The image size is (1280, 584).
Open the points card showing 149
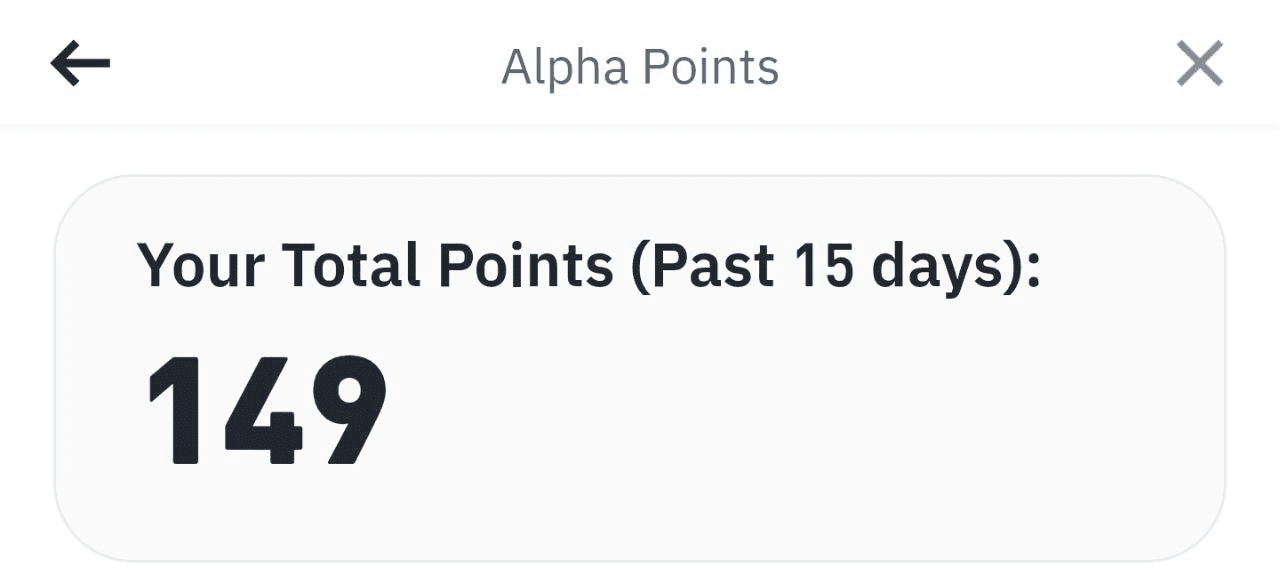(640, 368)
